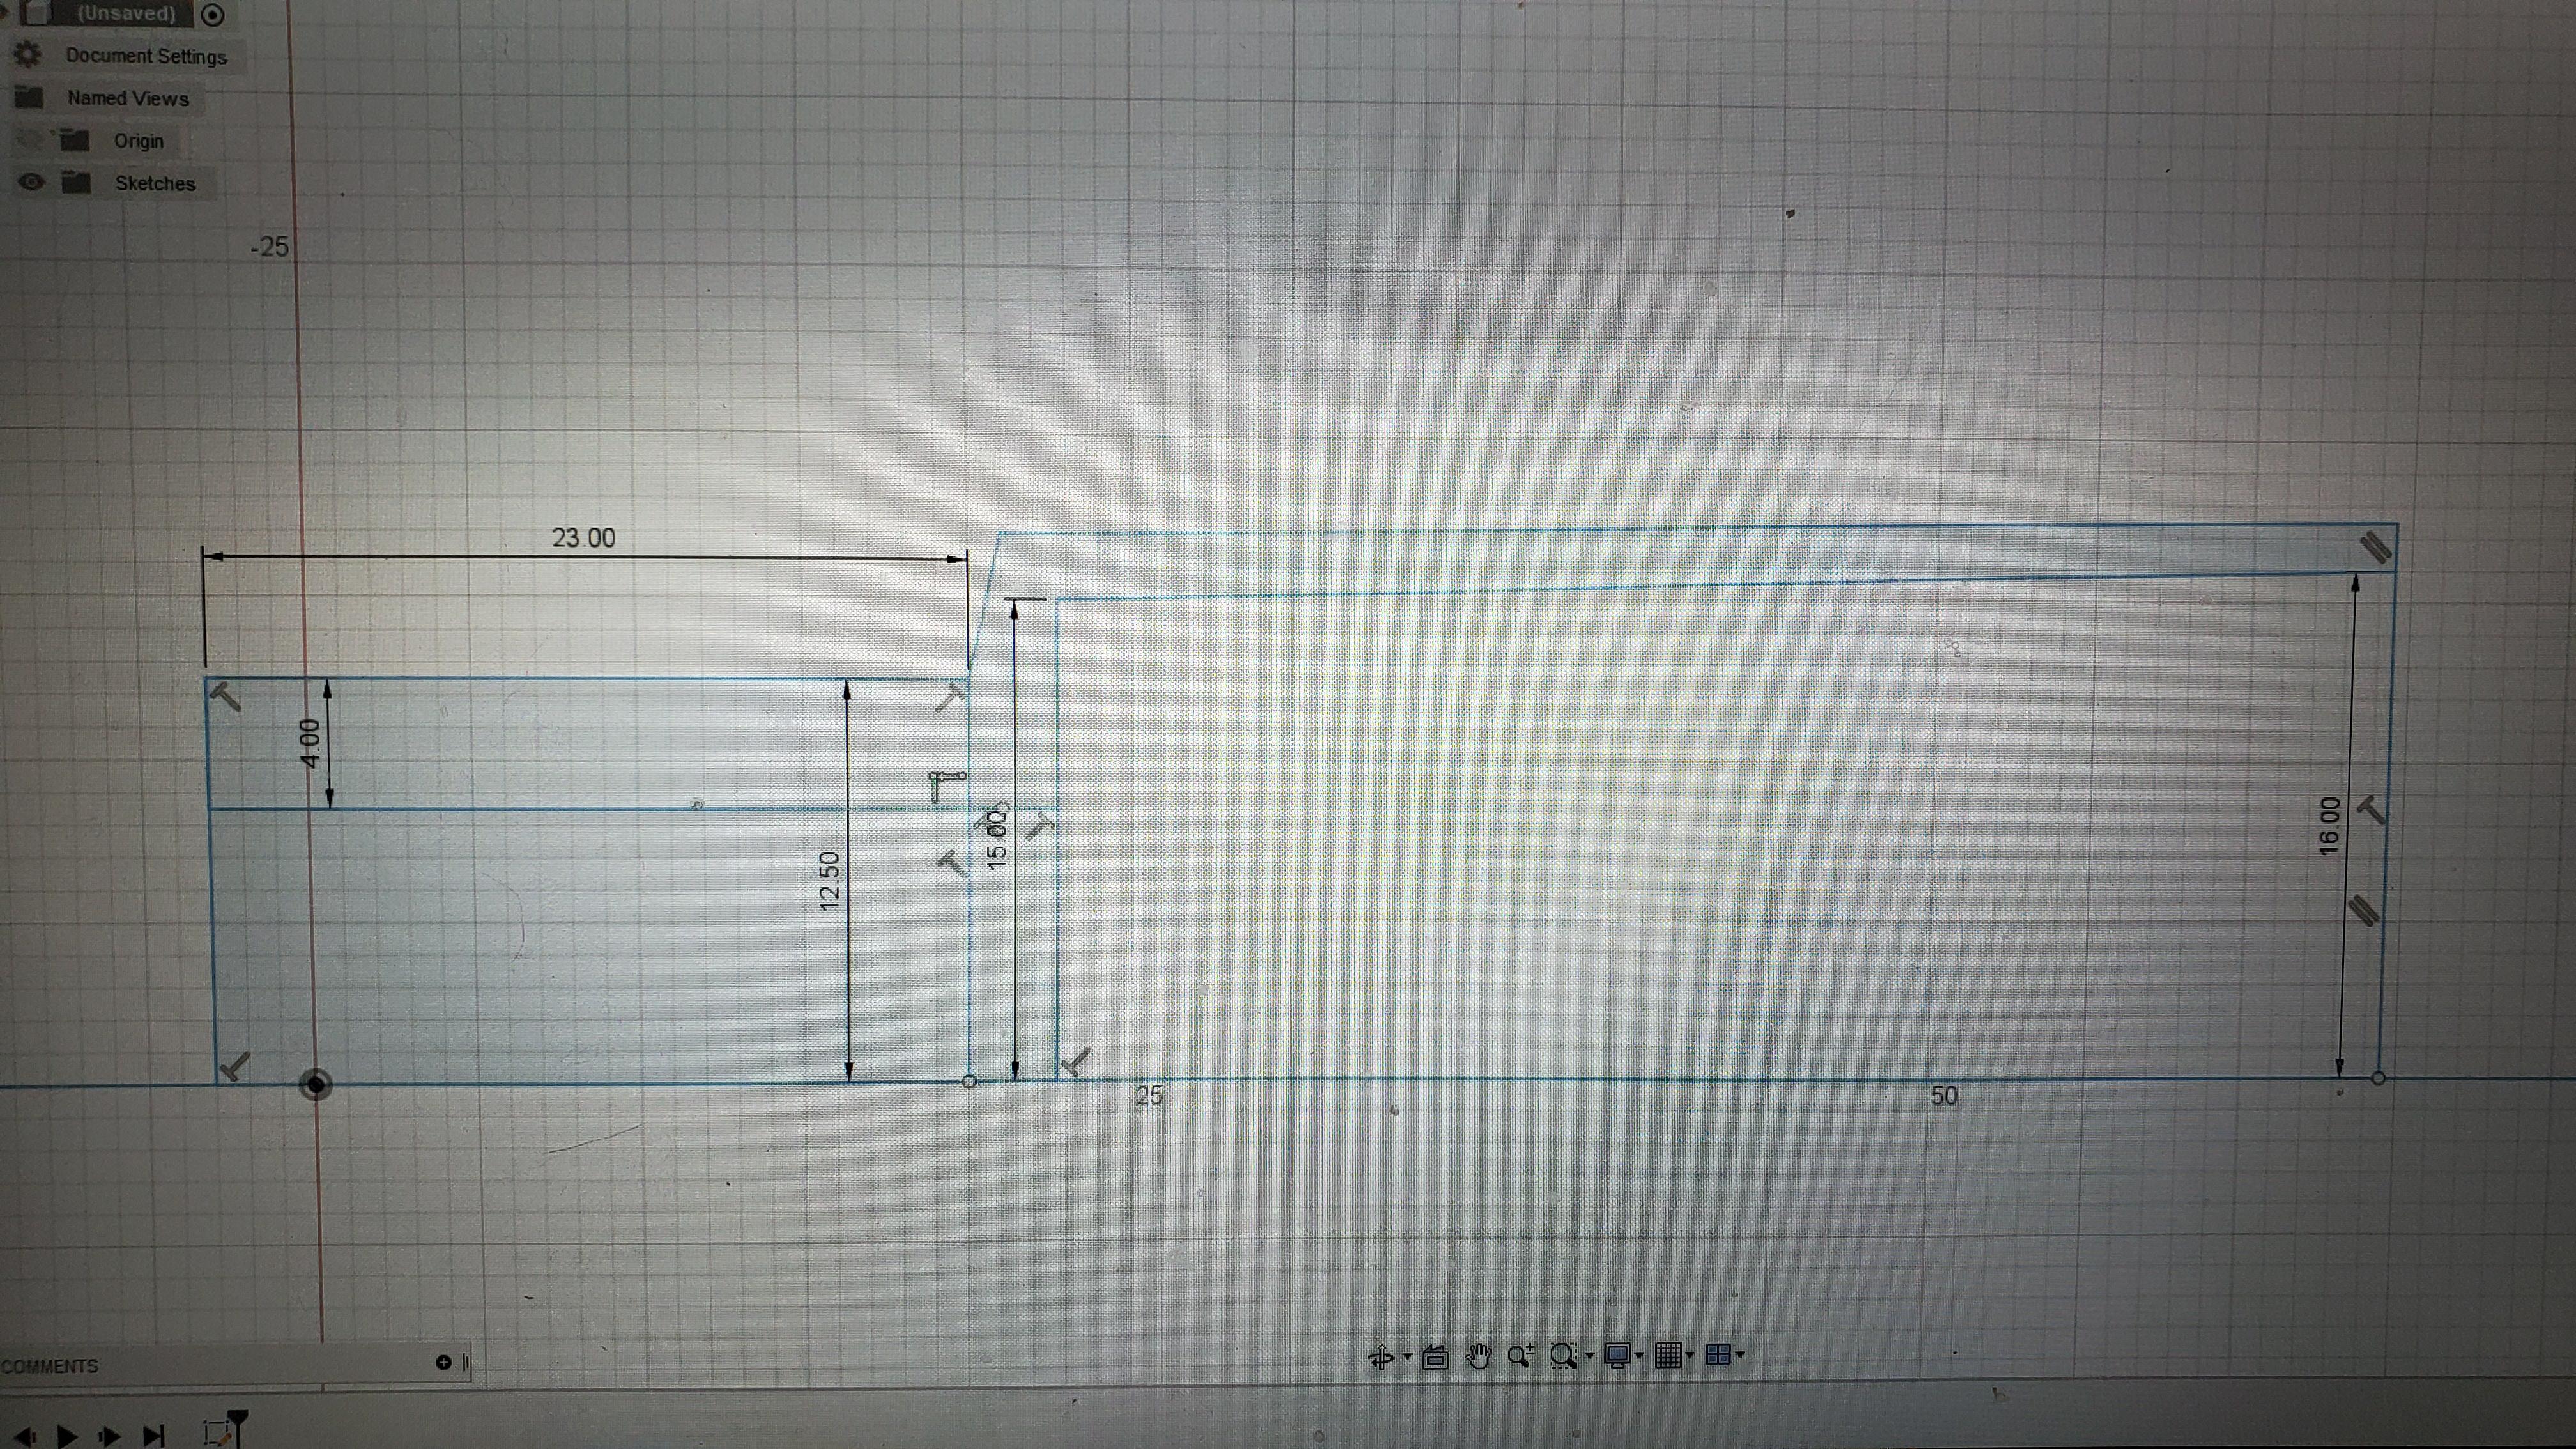Click the Viewports layout icon
The height and width of the screenshot is (1449, 2576).
pos(1718,1355)
